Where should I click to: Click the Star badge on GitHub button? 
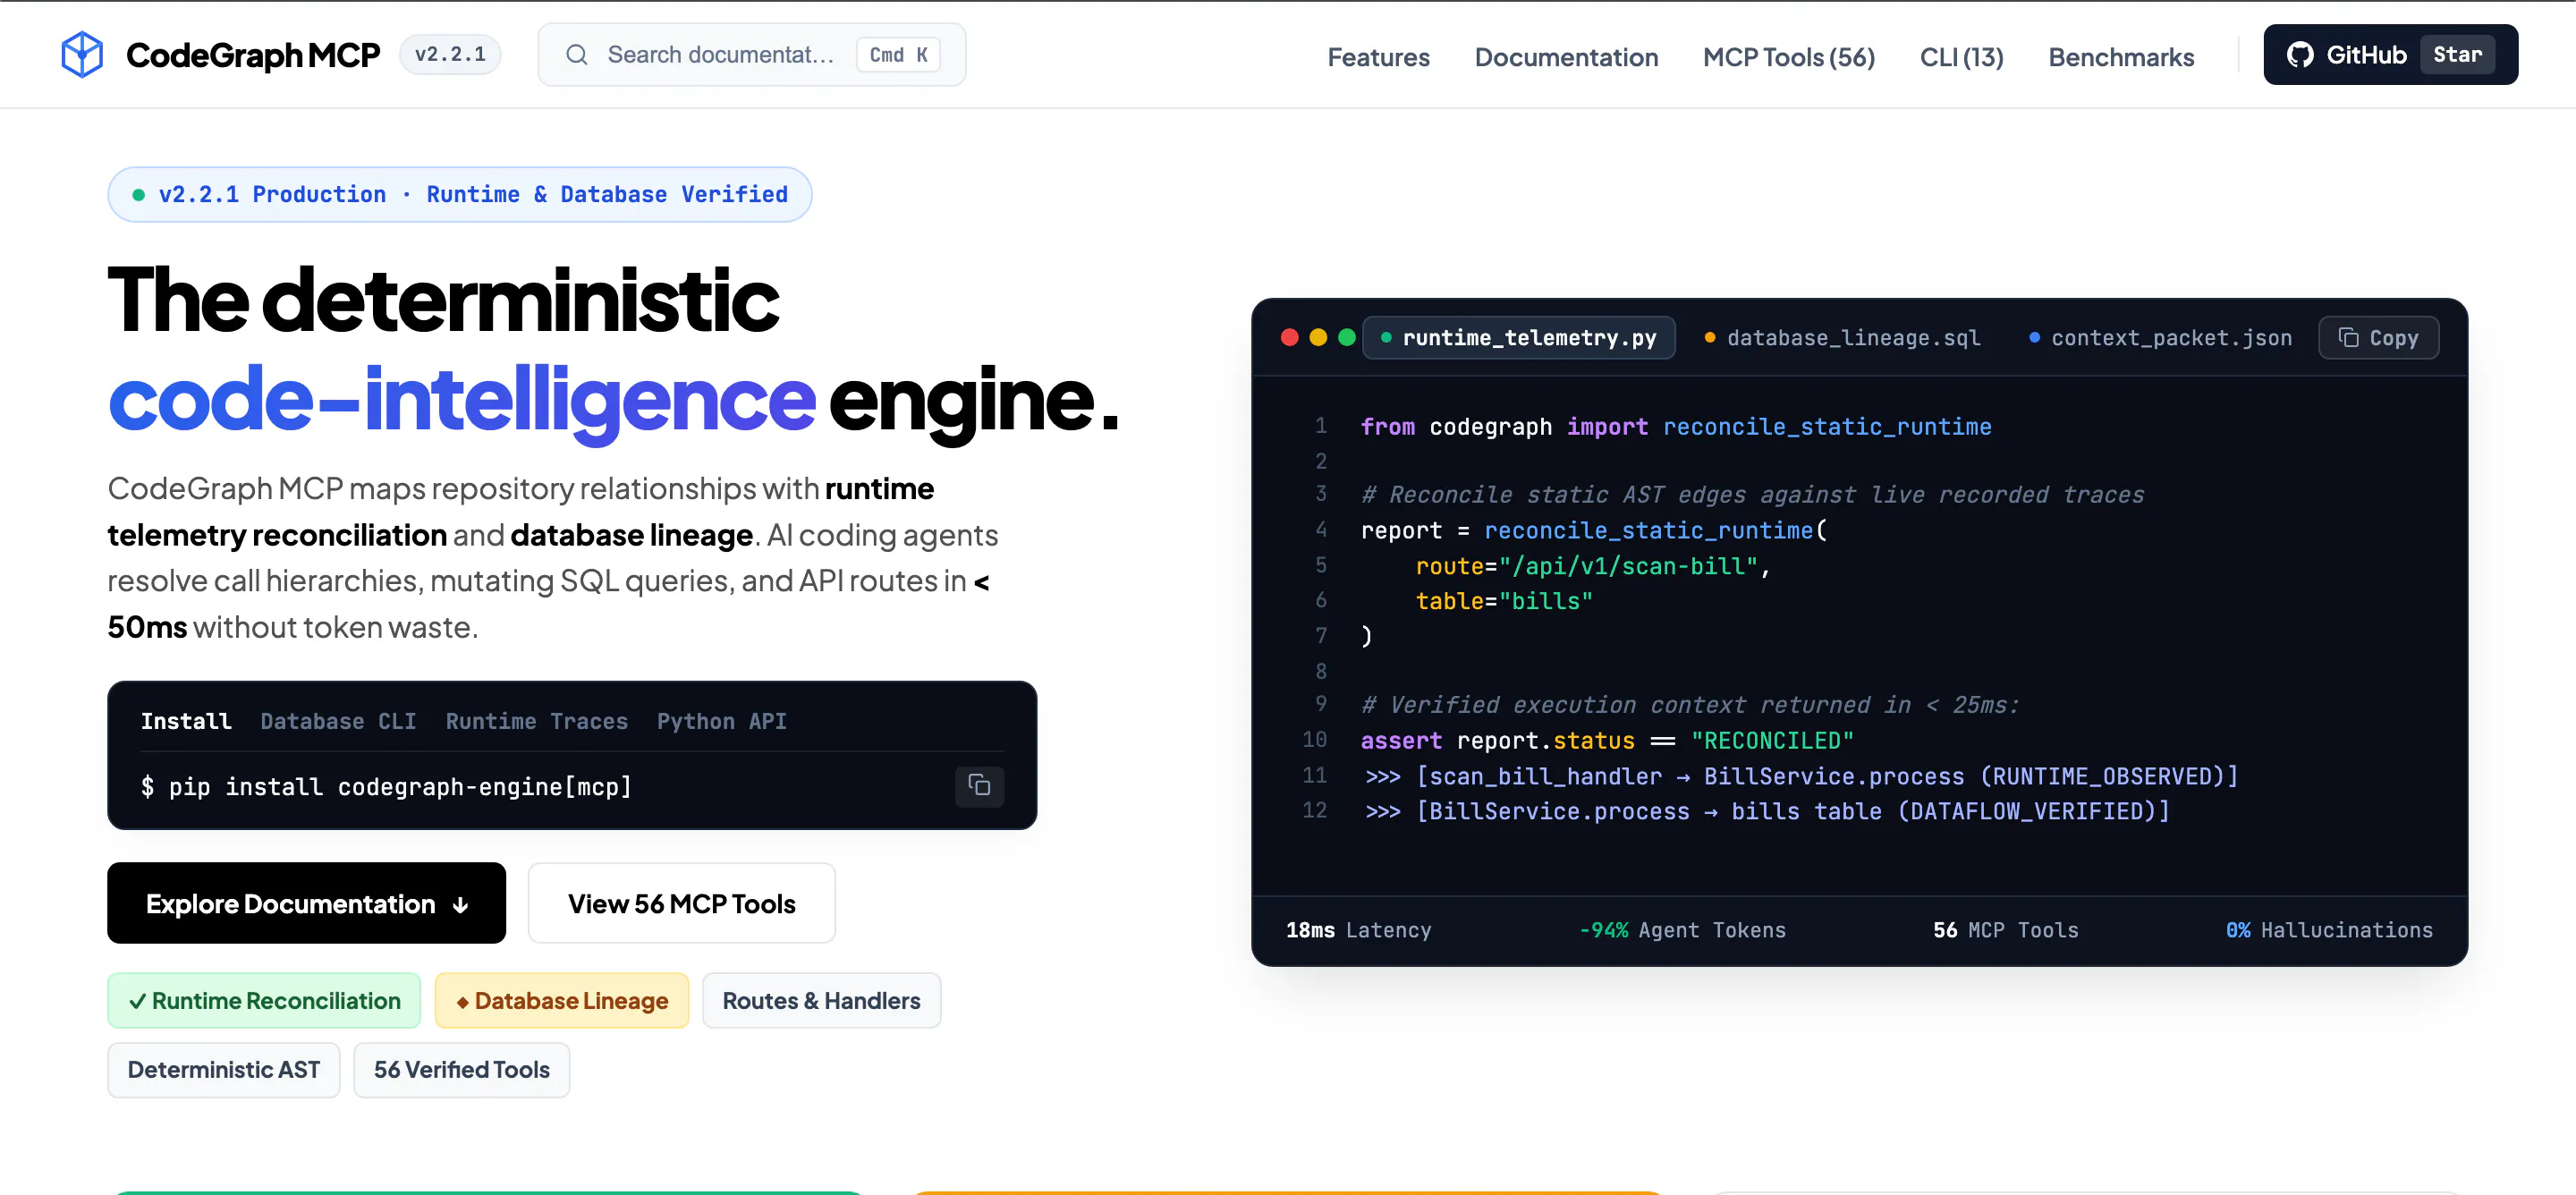click(x=2457, y=55)
